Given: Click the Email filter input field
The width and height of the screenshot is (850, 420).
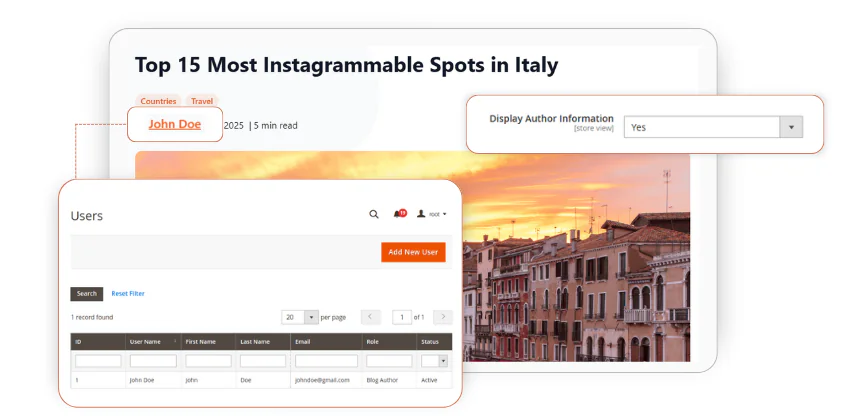Looking at the screenshot, I should tap(326, 361).
